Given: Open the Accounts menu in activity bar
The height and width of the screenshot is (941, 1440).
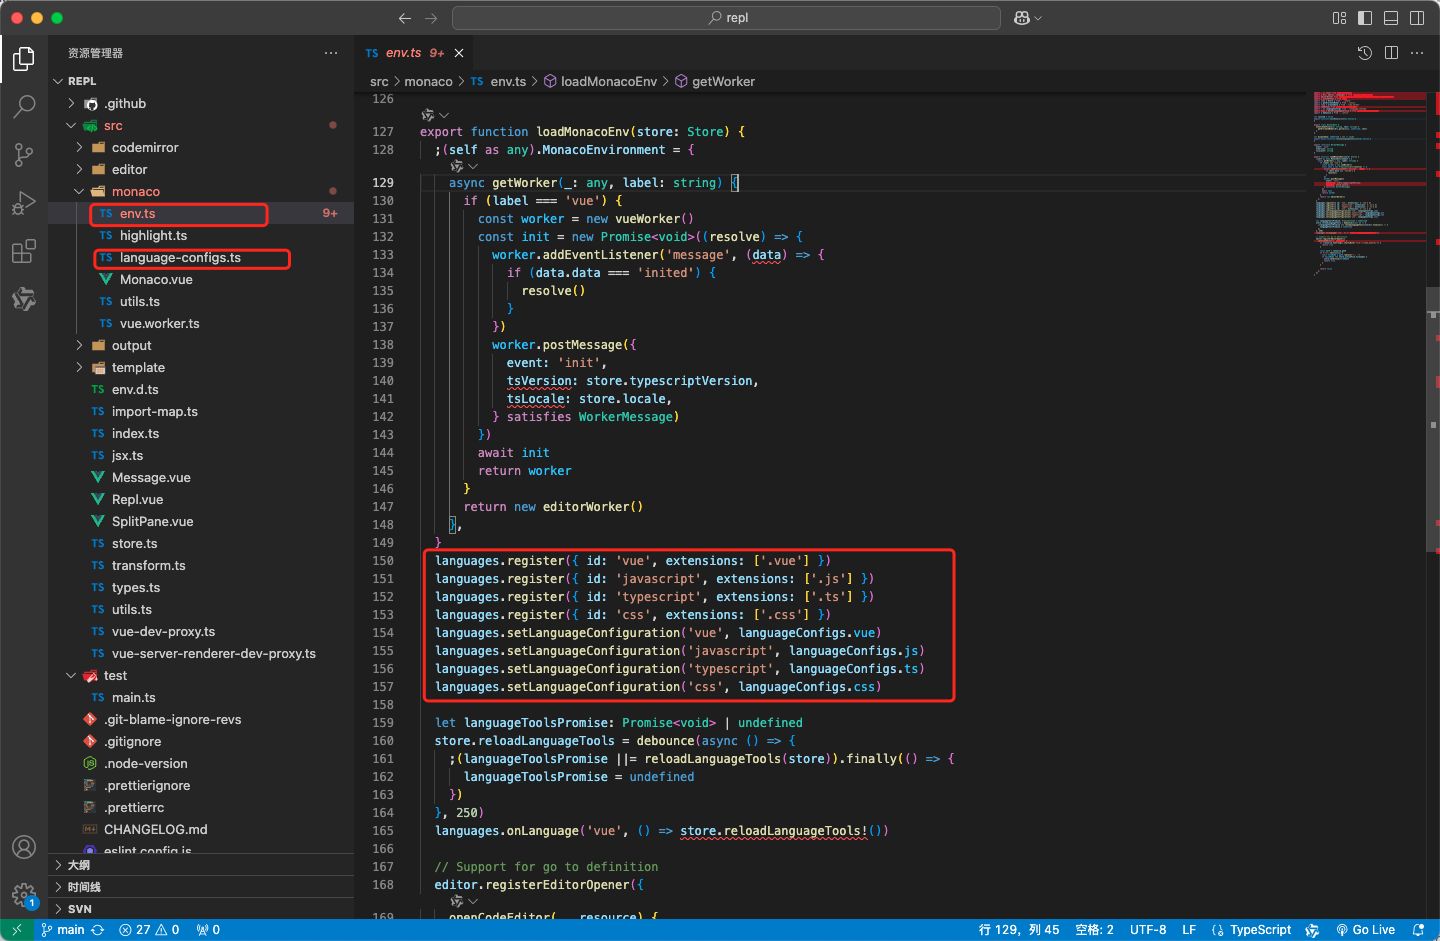Looking at the screenshot, I should [x=24, y=847].
